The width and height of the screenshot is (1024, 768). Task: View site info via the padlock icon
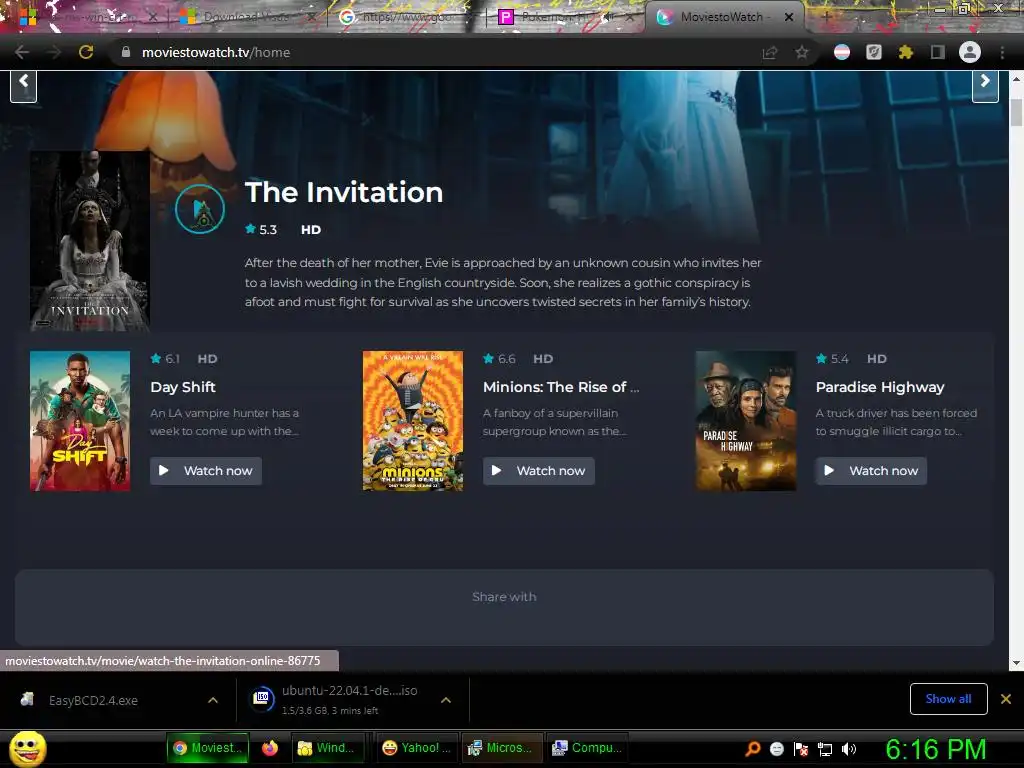(126, 52)
